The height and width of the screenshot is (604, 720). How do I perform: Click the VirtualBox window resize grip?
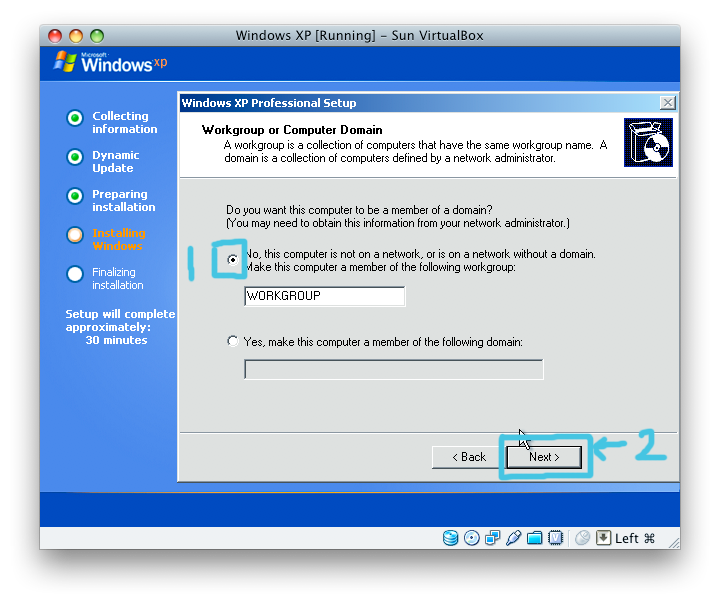[x=674, y=543]
